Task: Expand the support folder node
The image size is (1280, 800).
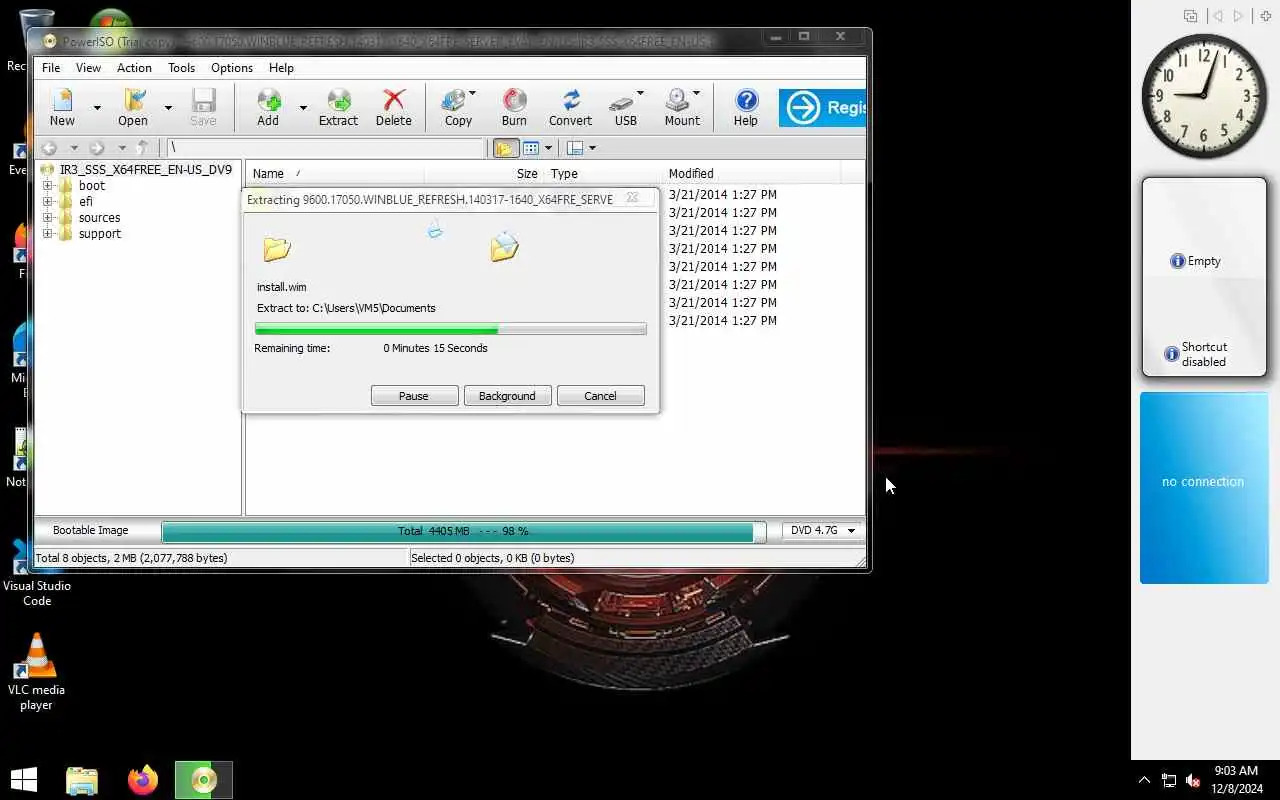Action: click(x=47, y=234)
